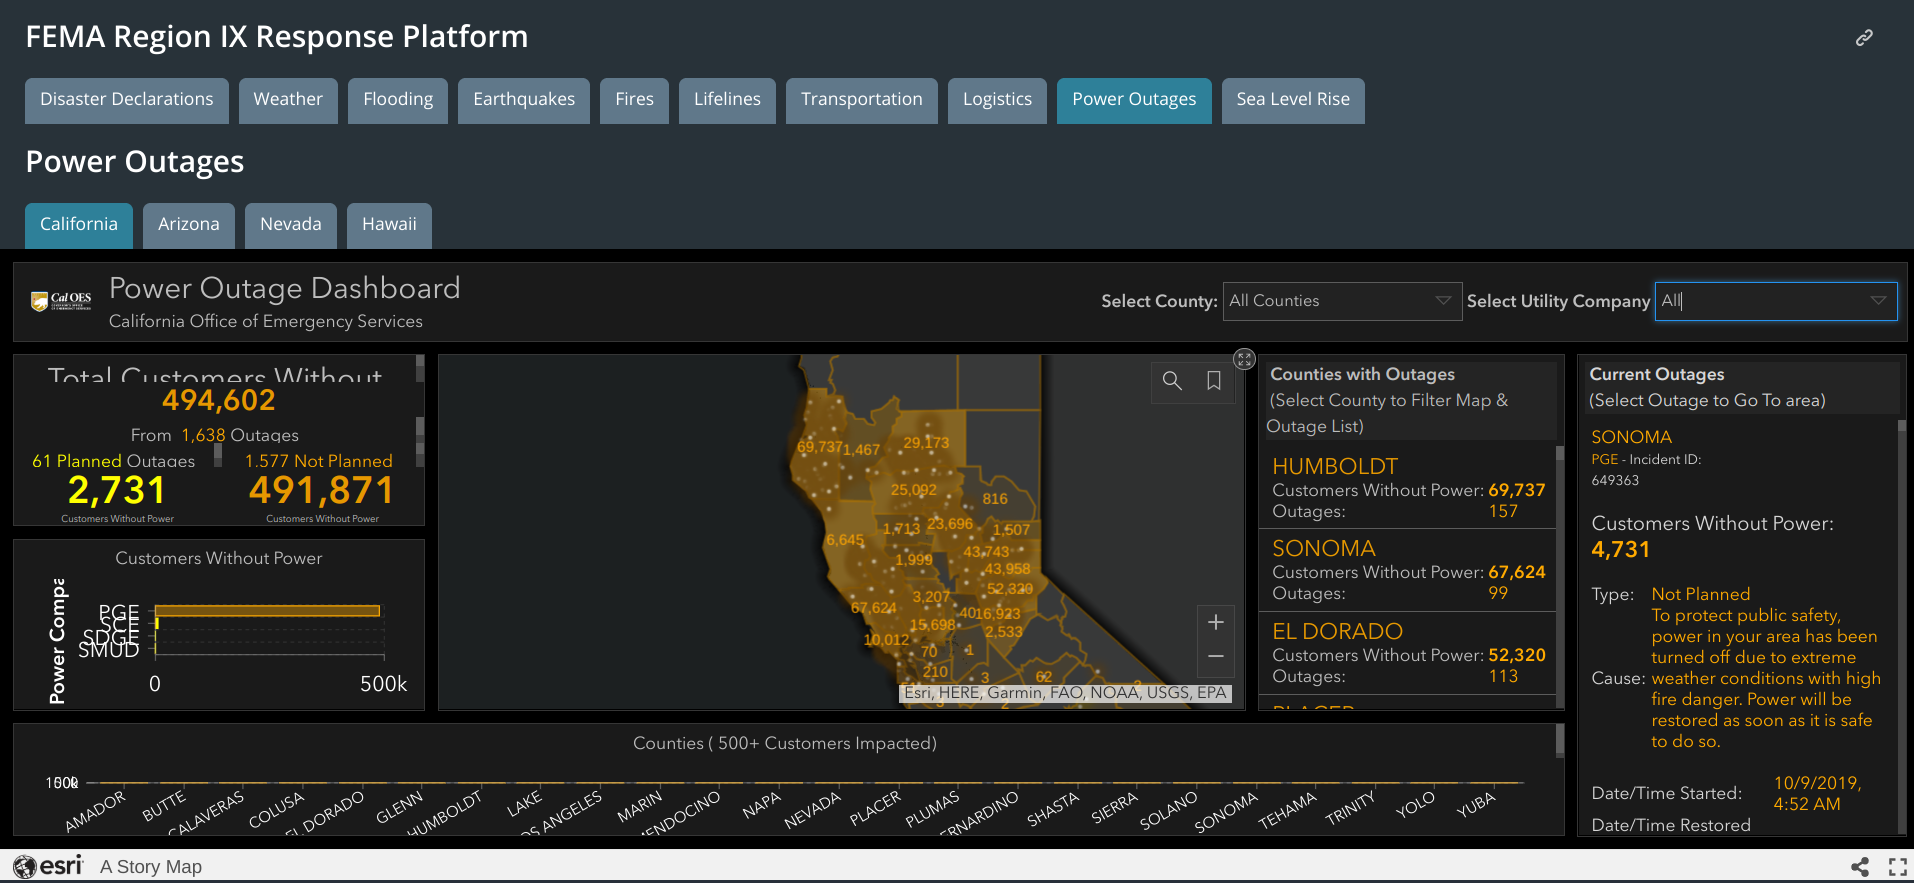This screenshot has height=883, width=1914.
Task: Select the California state tab
Action: (79, 225)
